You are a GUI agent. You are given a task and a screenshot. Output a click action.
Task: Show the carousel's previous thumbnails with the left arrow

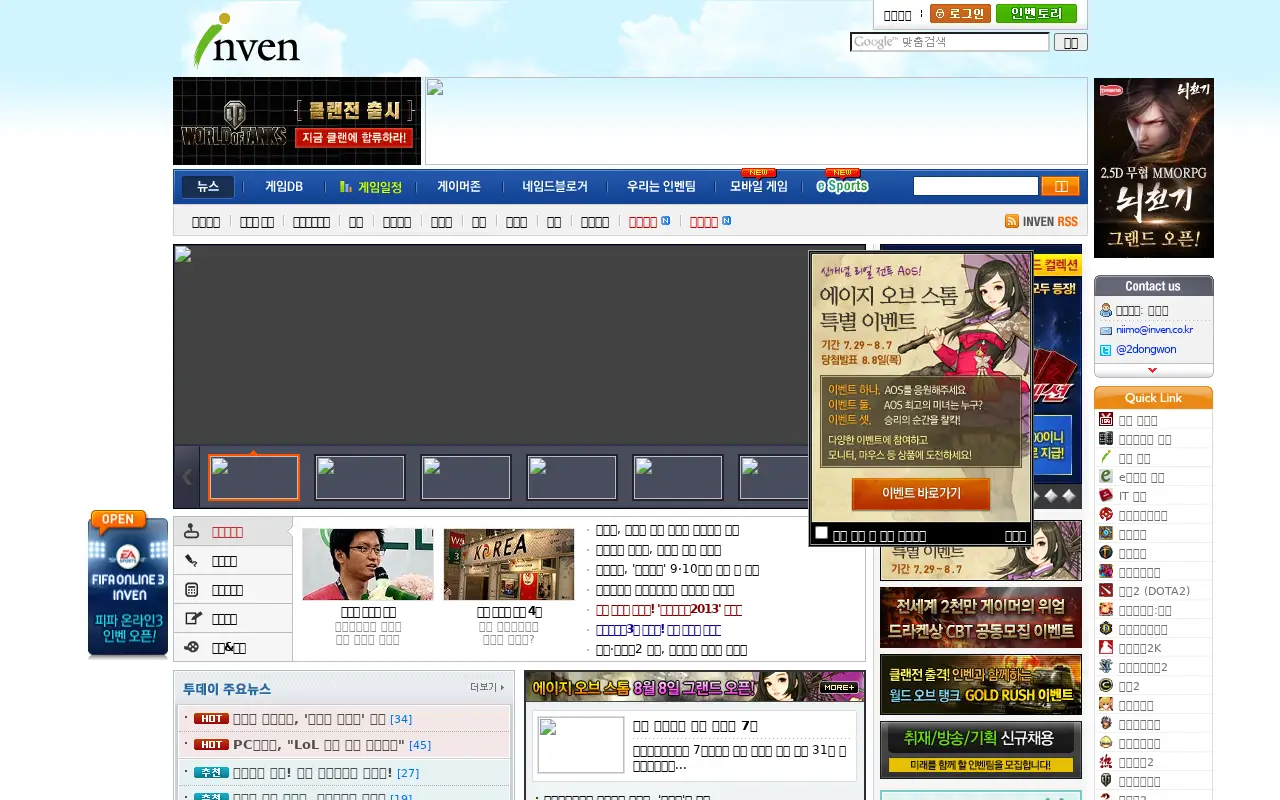(187, 477)
